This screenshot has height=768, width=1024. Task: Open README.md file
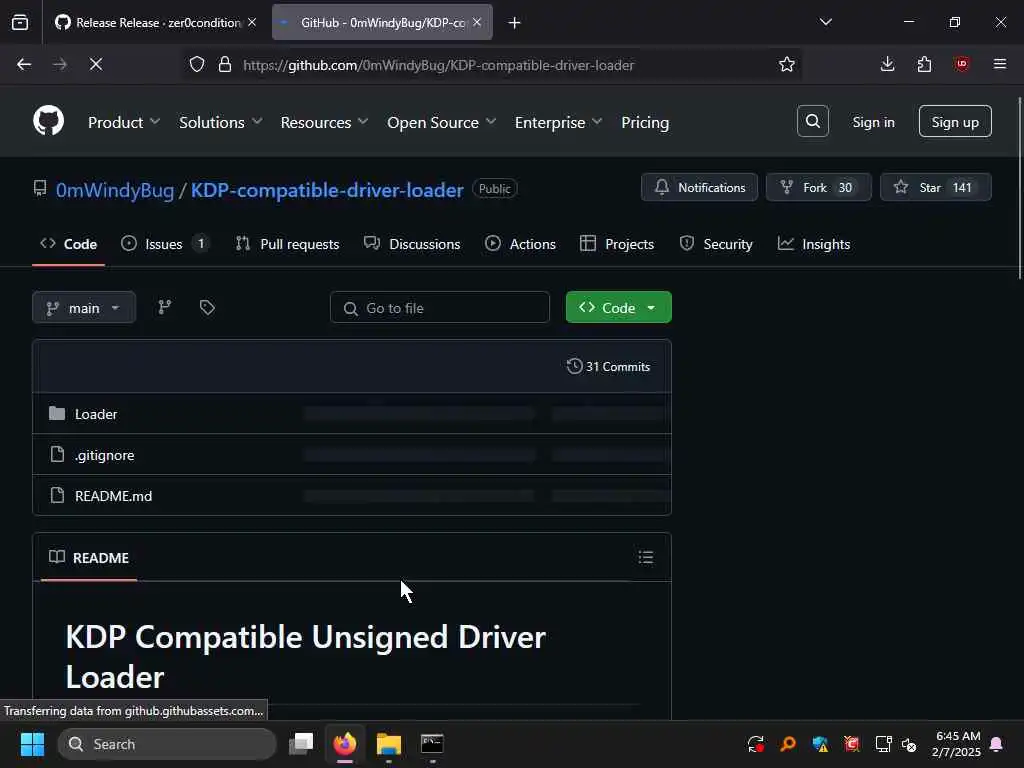point(114,496)
